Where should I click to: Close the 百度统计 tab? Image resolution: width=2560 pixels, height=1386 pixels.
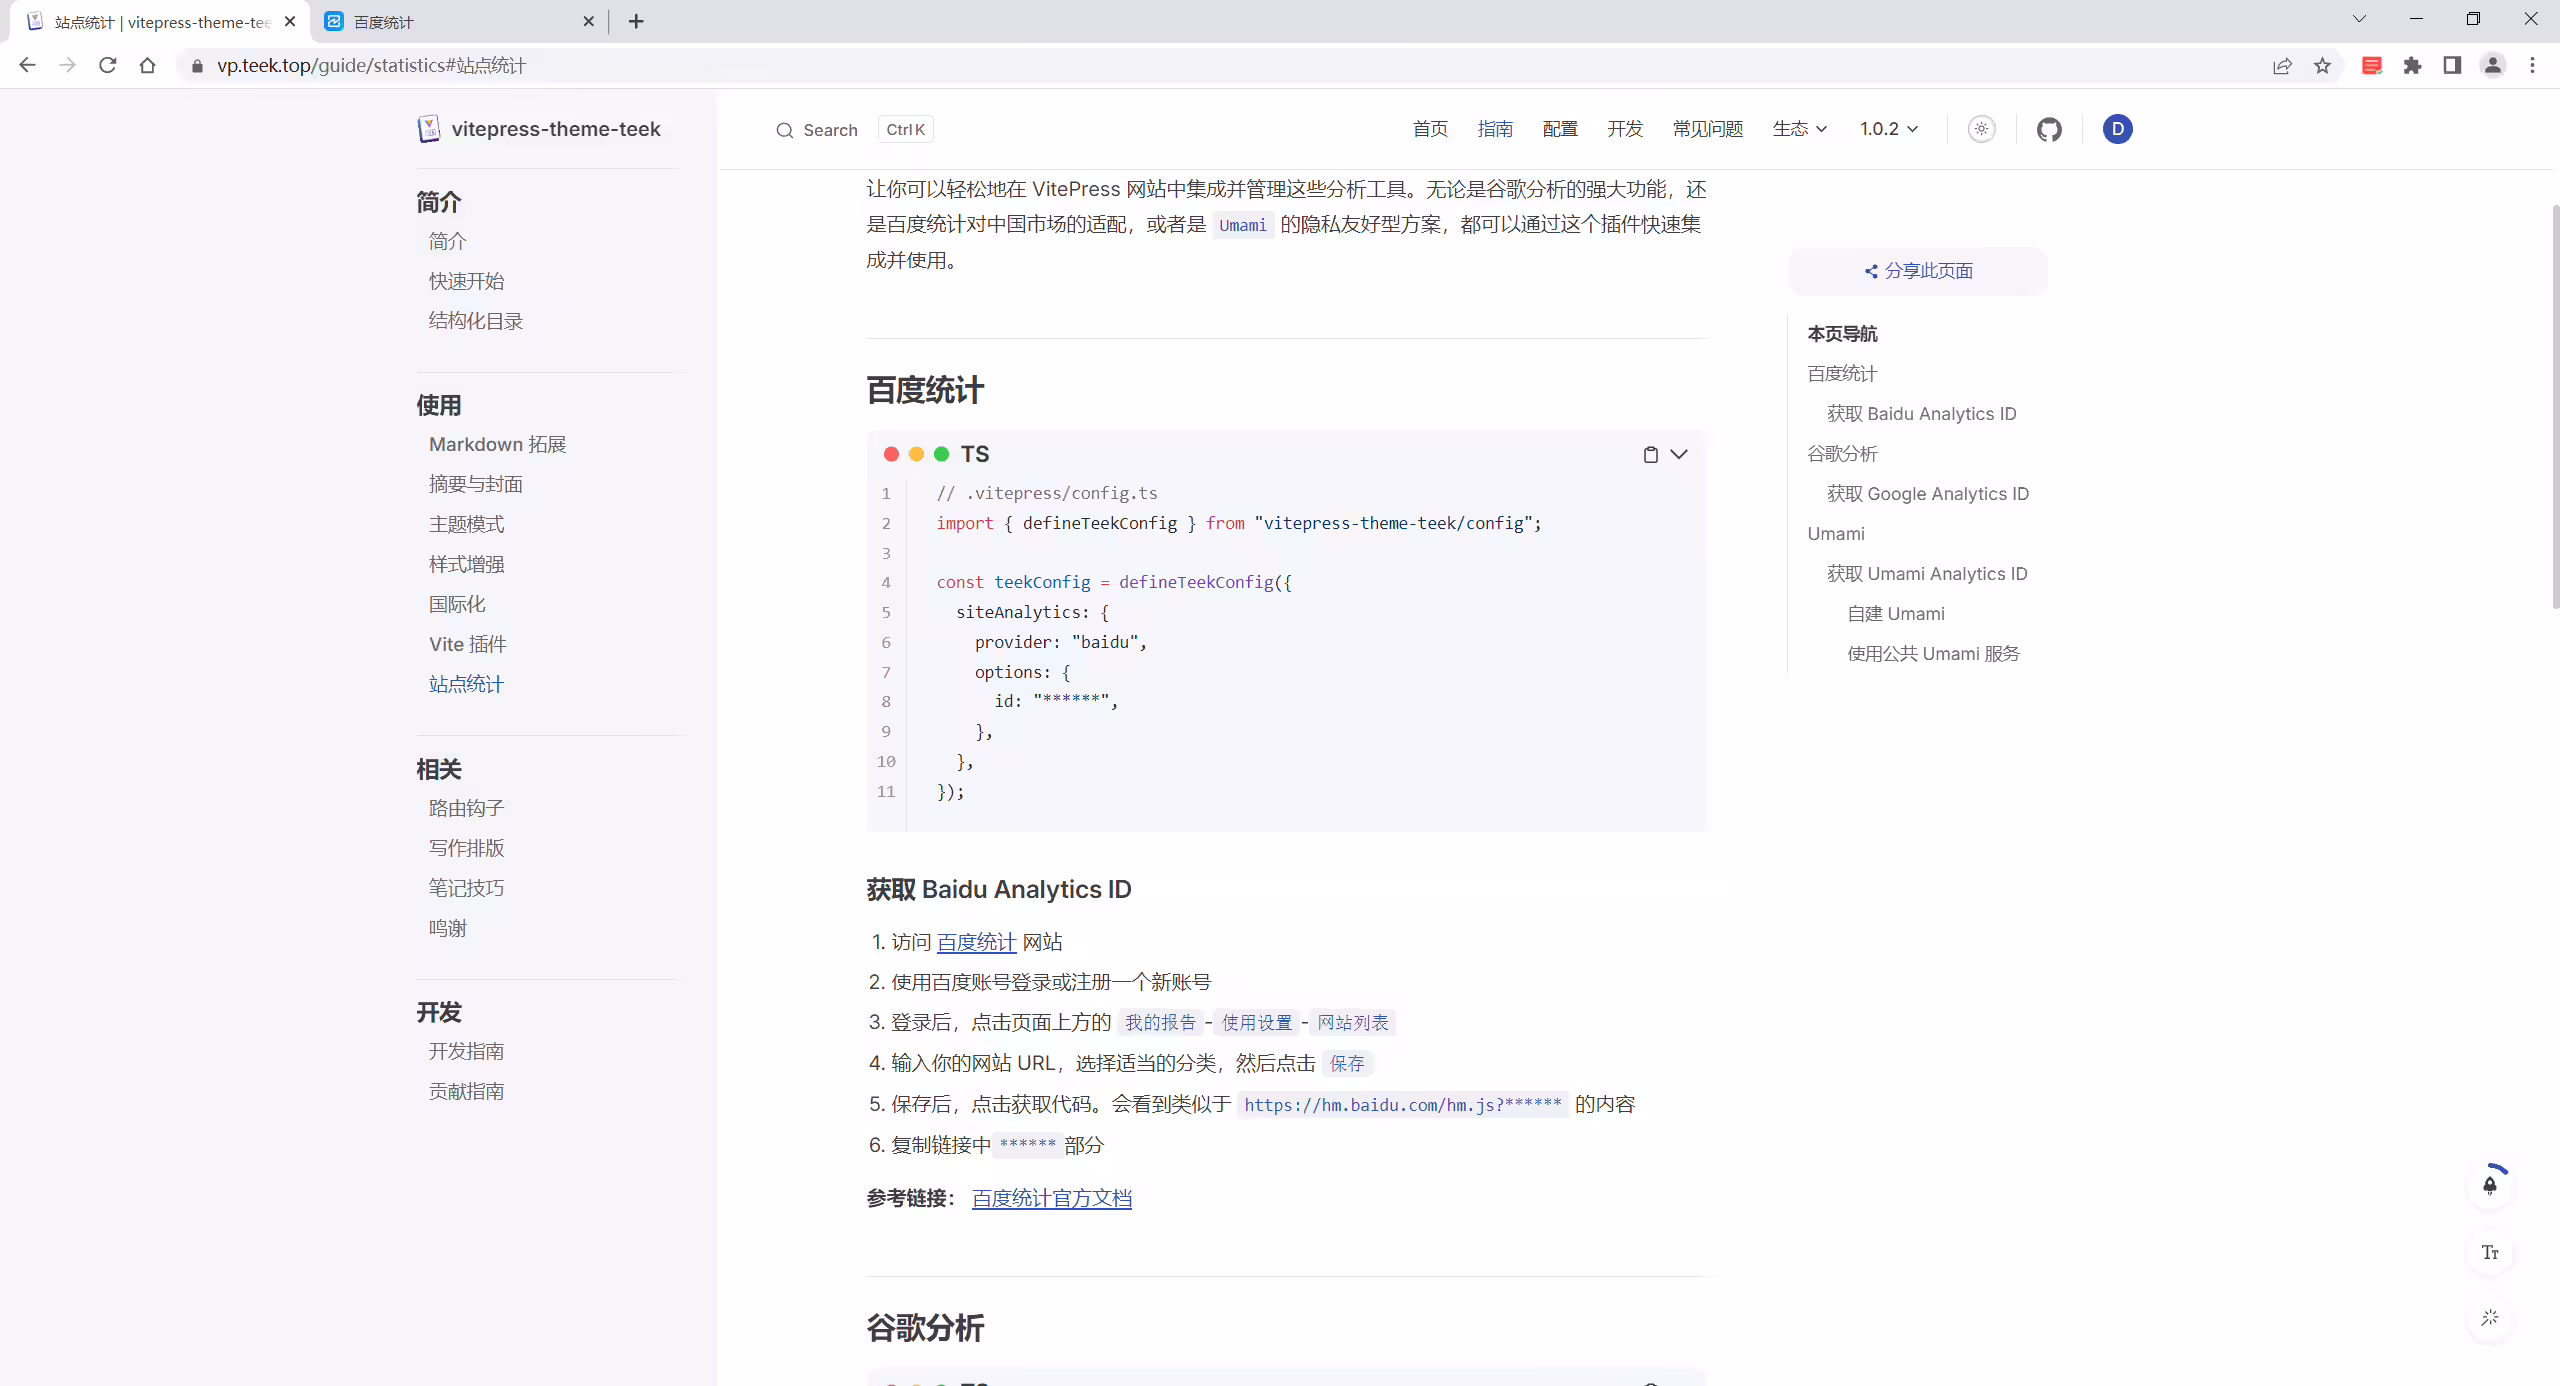tap(588, 21)
